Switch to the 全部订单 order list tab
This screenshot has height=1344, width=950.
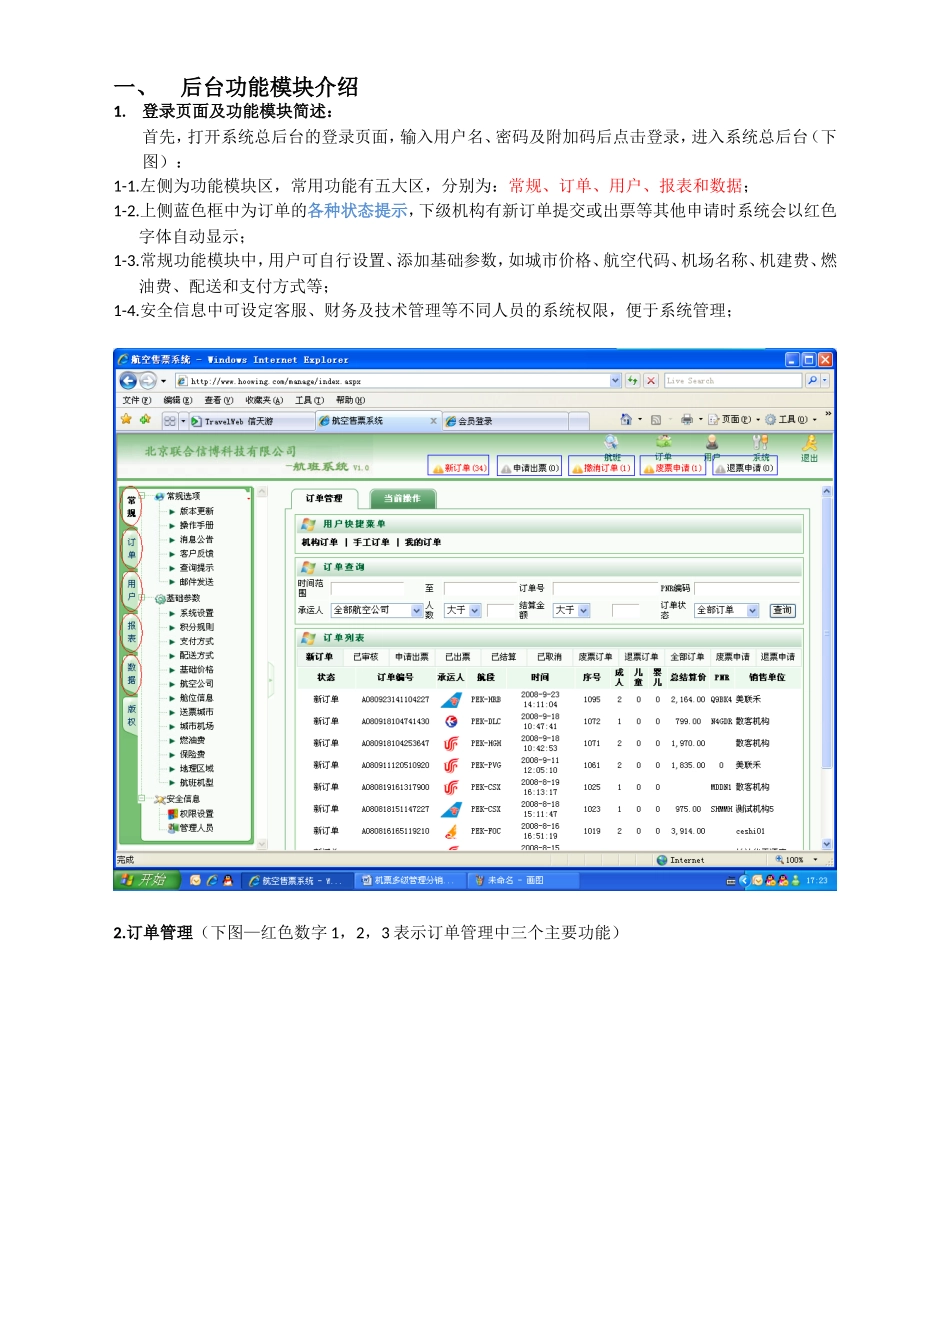tap(686, 657)
